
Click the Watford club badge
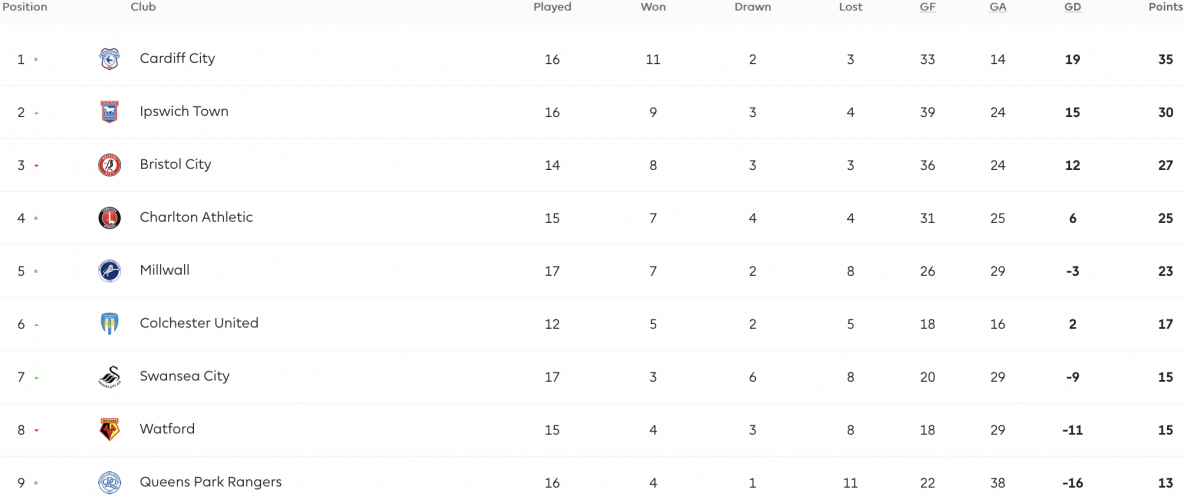pyautogui.click(x=109, y=429)
